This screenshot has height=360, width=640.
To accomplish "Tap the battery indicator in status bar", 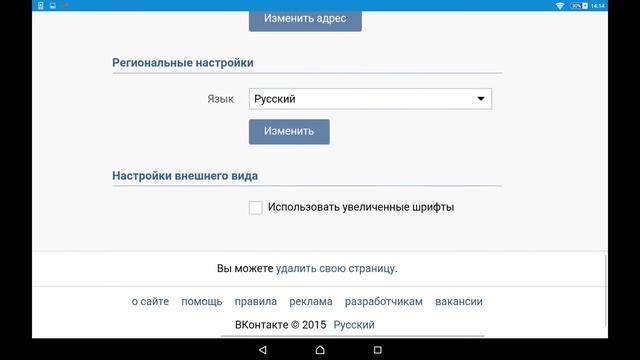I will 579,6.
